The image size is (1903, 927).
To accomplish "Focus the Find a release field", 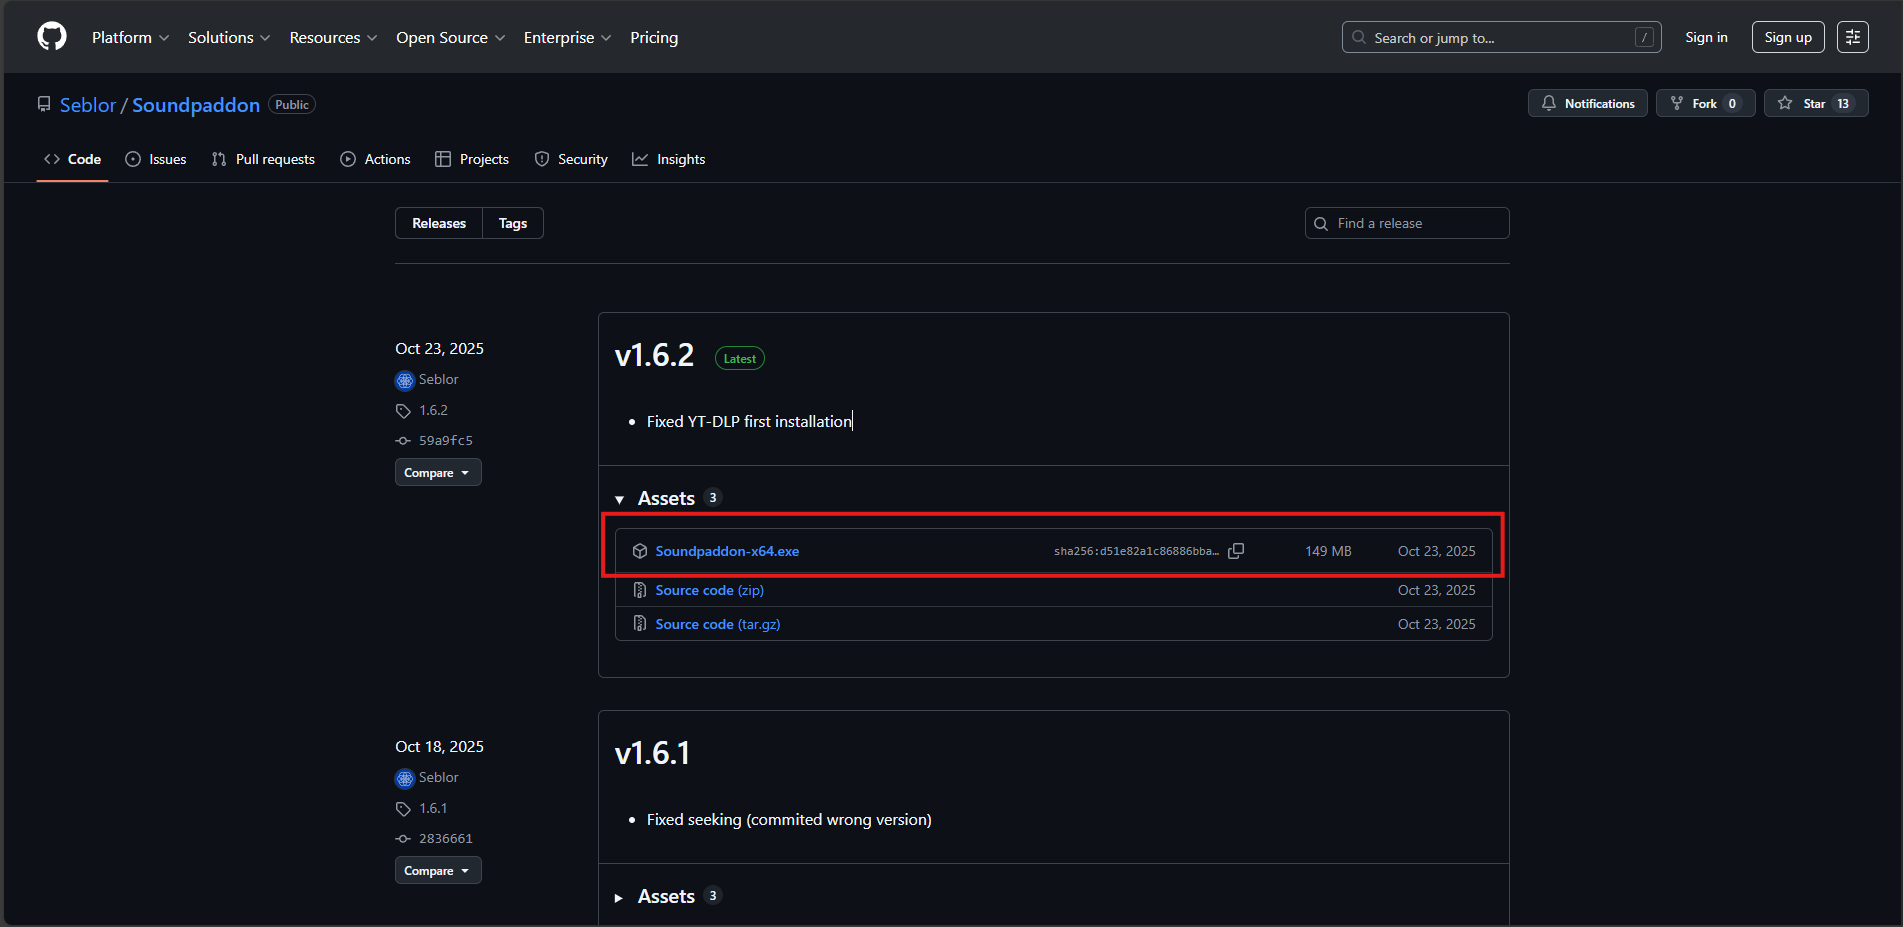I will [1407, 223].
